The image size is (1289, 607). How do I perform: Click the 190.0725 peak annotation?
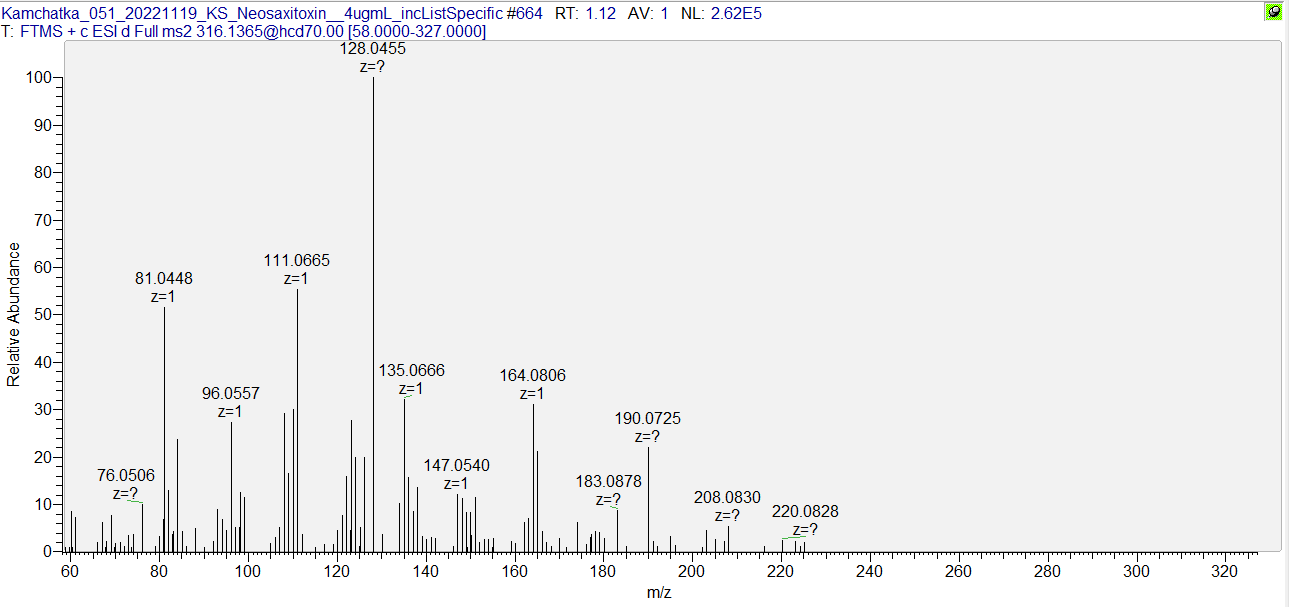pos(647,419)
